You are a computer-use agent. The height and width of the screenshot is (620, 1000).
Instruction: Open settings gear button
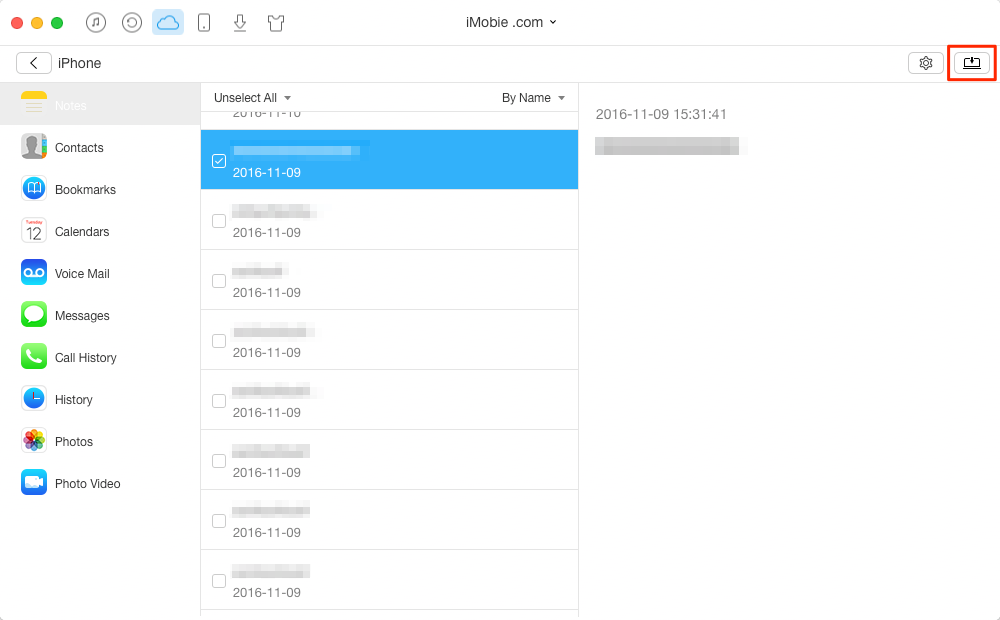pos(925,63)
